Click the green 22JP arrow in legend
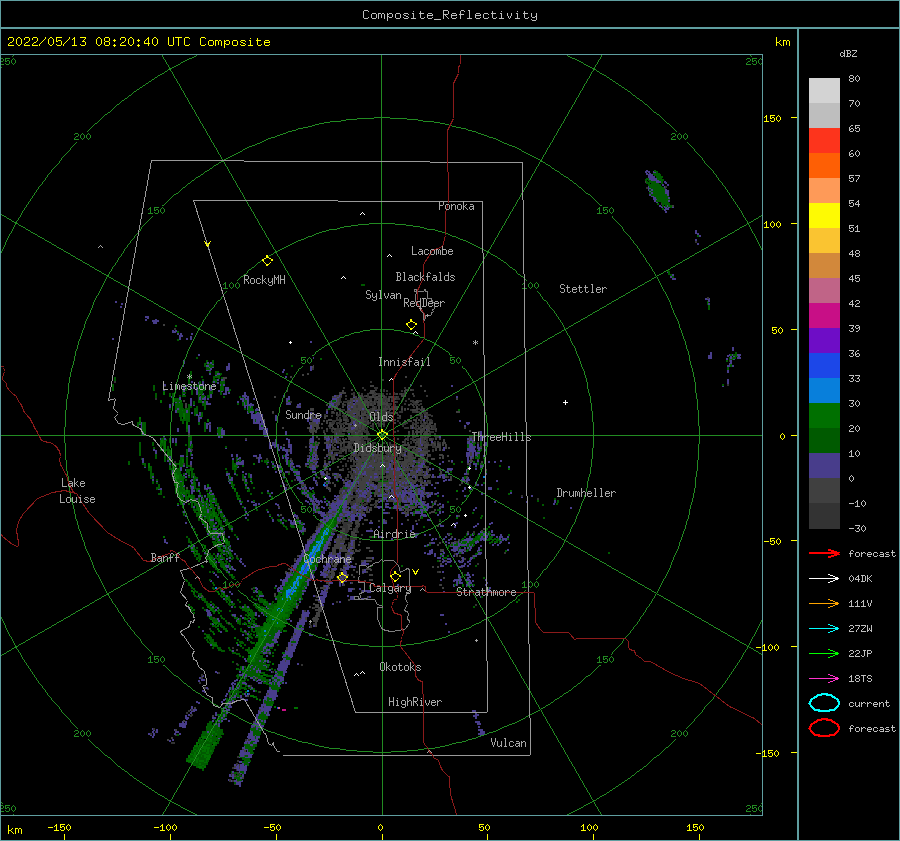Screen dimensions: 900x841 pos(824,653)
